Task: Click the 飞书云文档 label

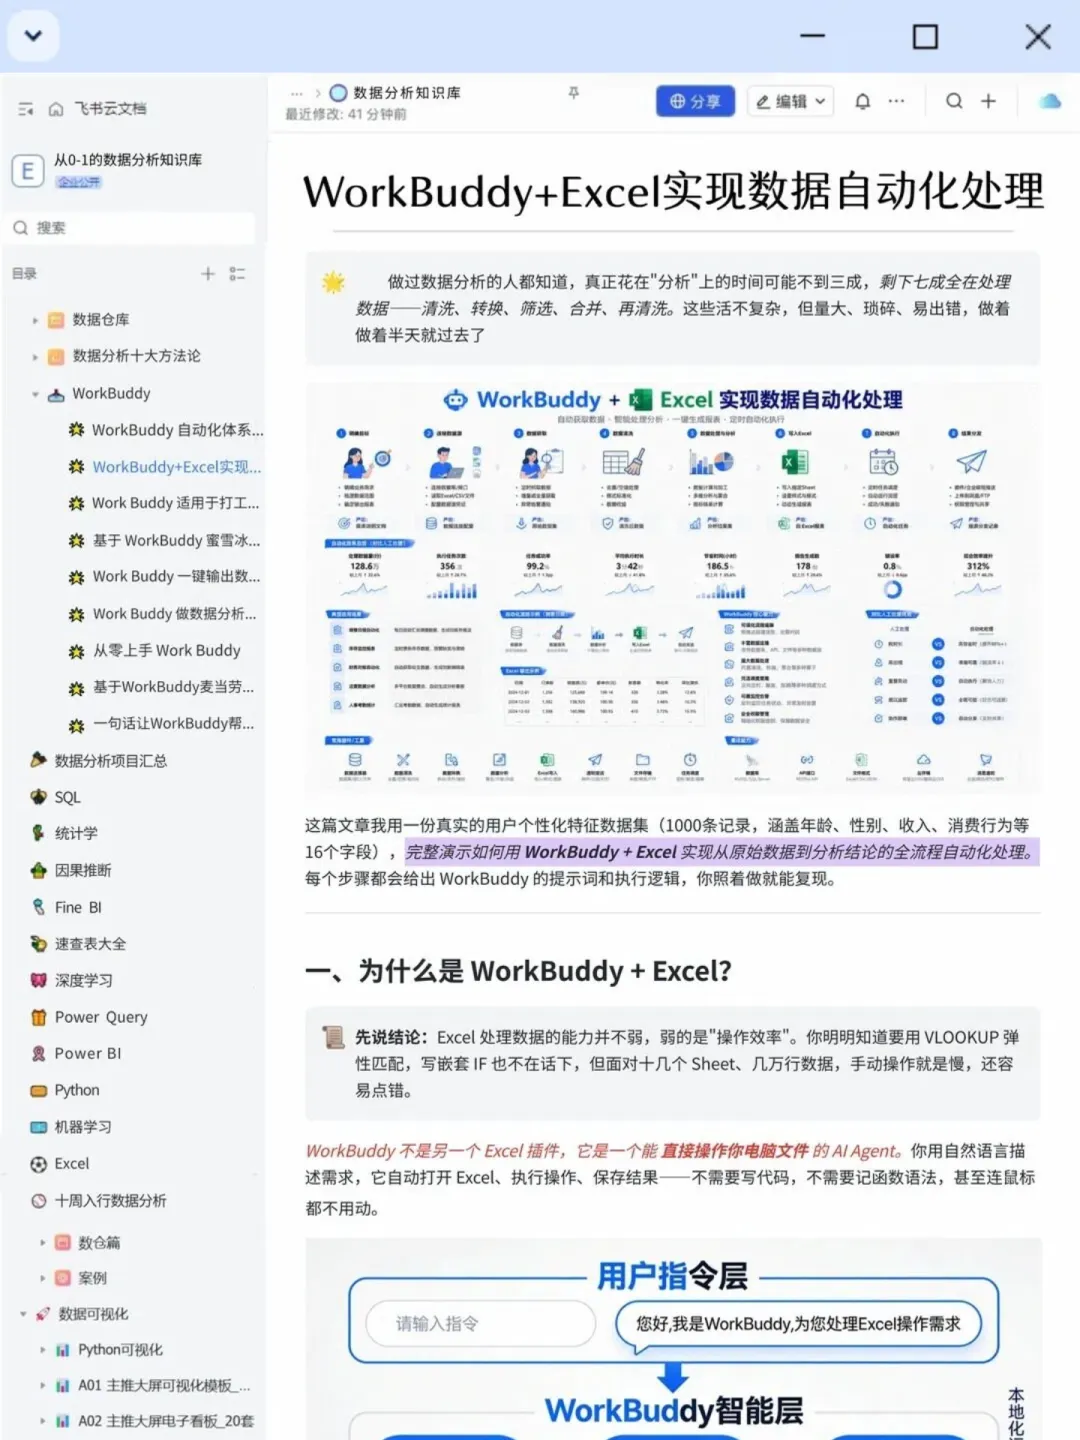Action: click(x=111, y=109)
